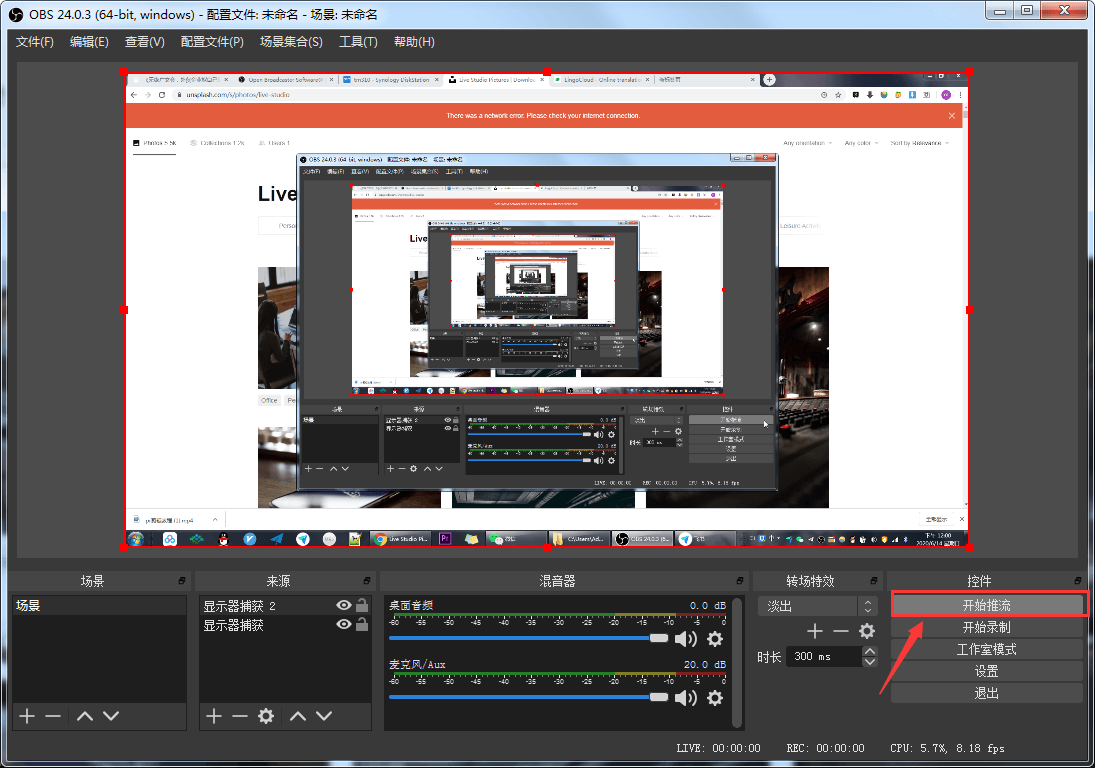Open 麦克风/Aux settings gear
Image resolution: width=1095 pixels, height=768 pixels.
(x=715, y=698)
